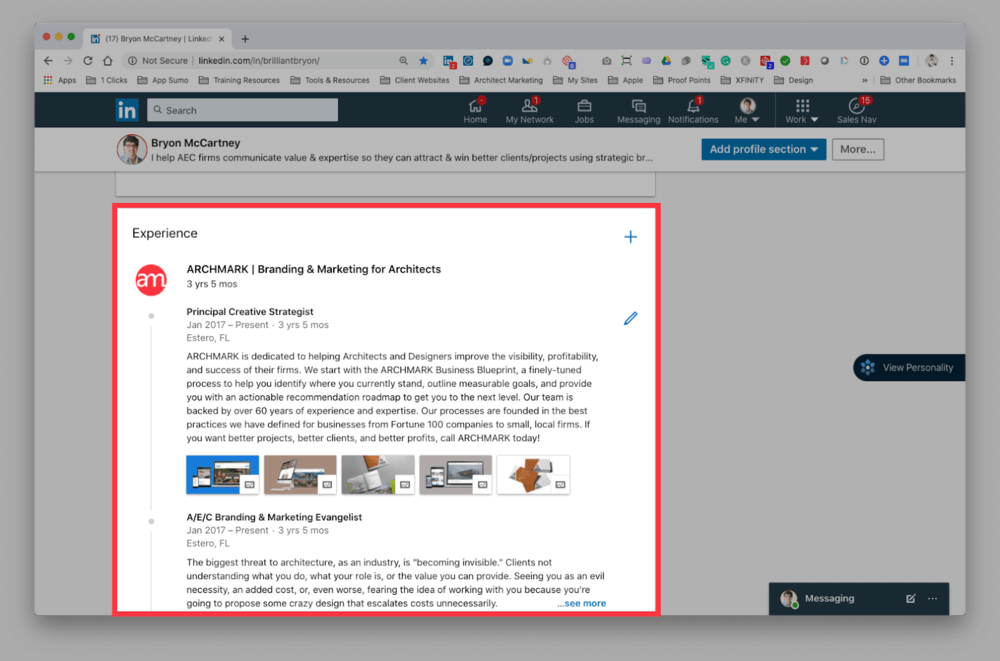Screen dimensions: 1000x661
Task: Click 'Principal Creative Strategist' role title
Action: tap(249, 311)
